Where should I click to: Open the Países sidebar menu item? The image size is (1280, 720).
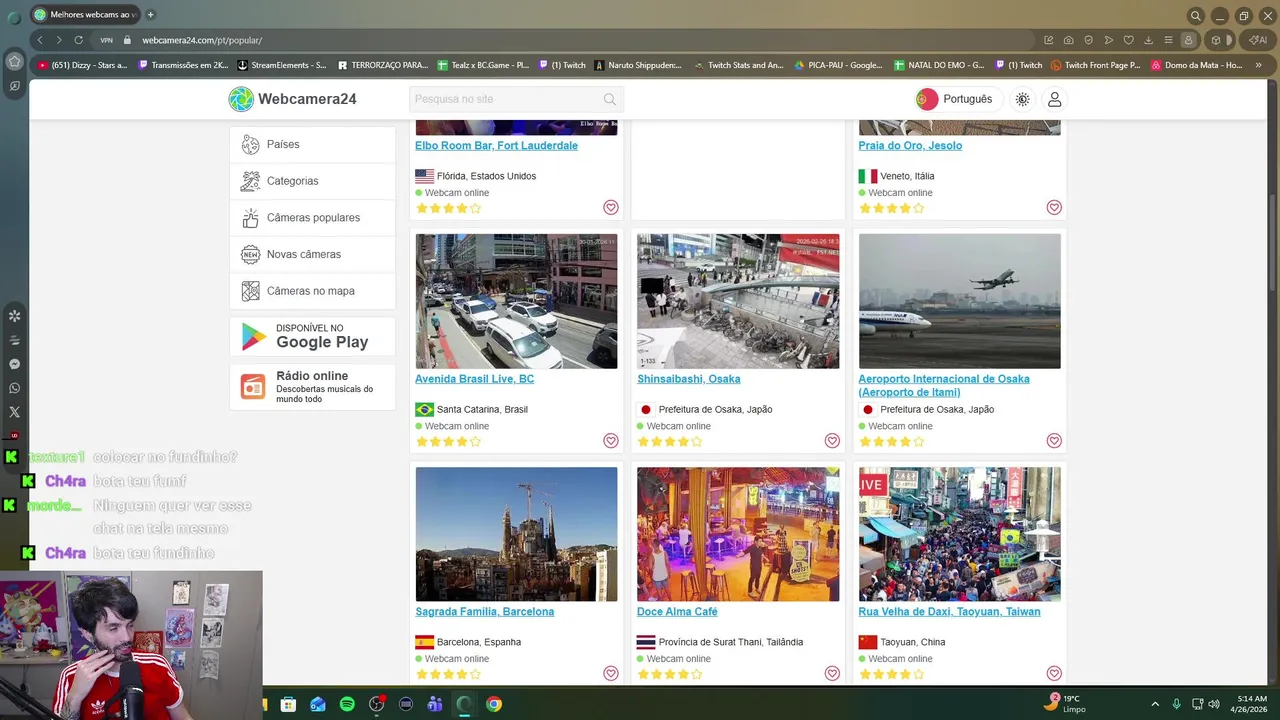click(312, 144)
